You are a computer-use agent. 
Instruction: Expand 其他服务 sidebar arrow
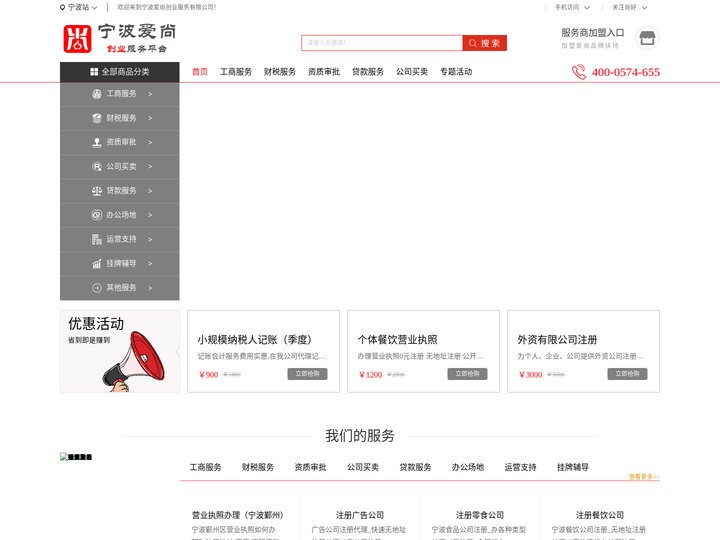coord(150,288)
